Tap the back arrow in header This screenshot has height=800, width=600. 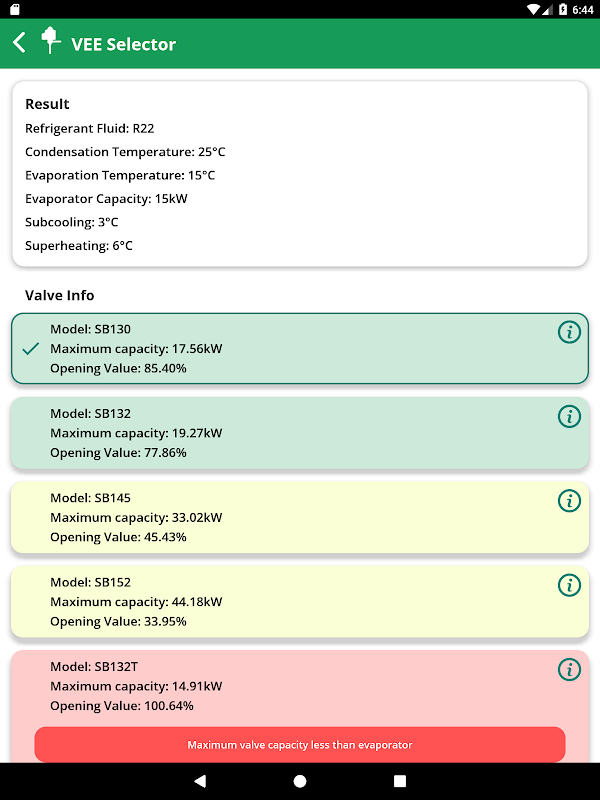pos(20,43)
